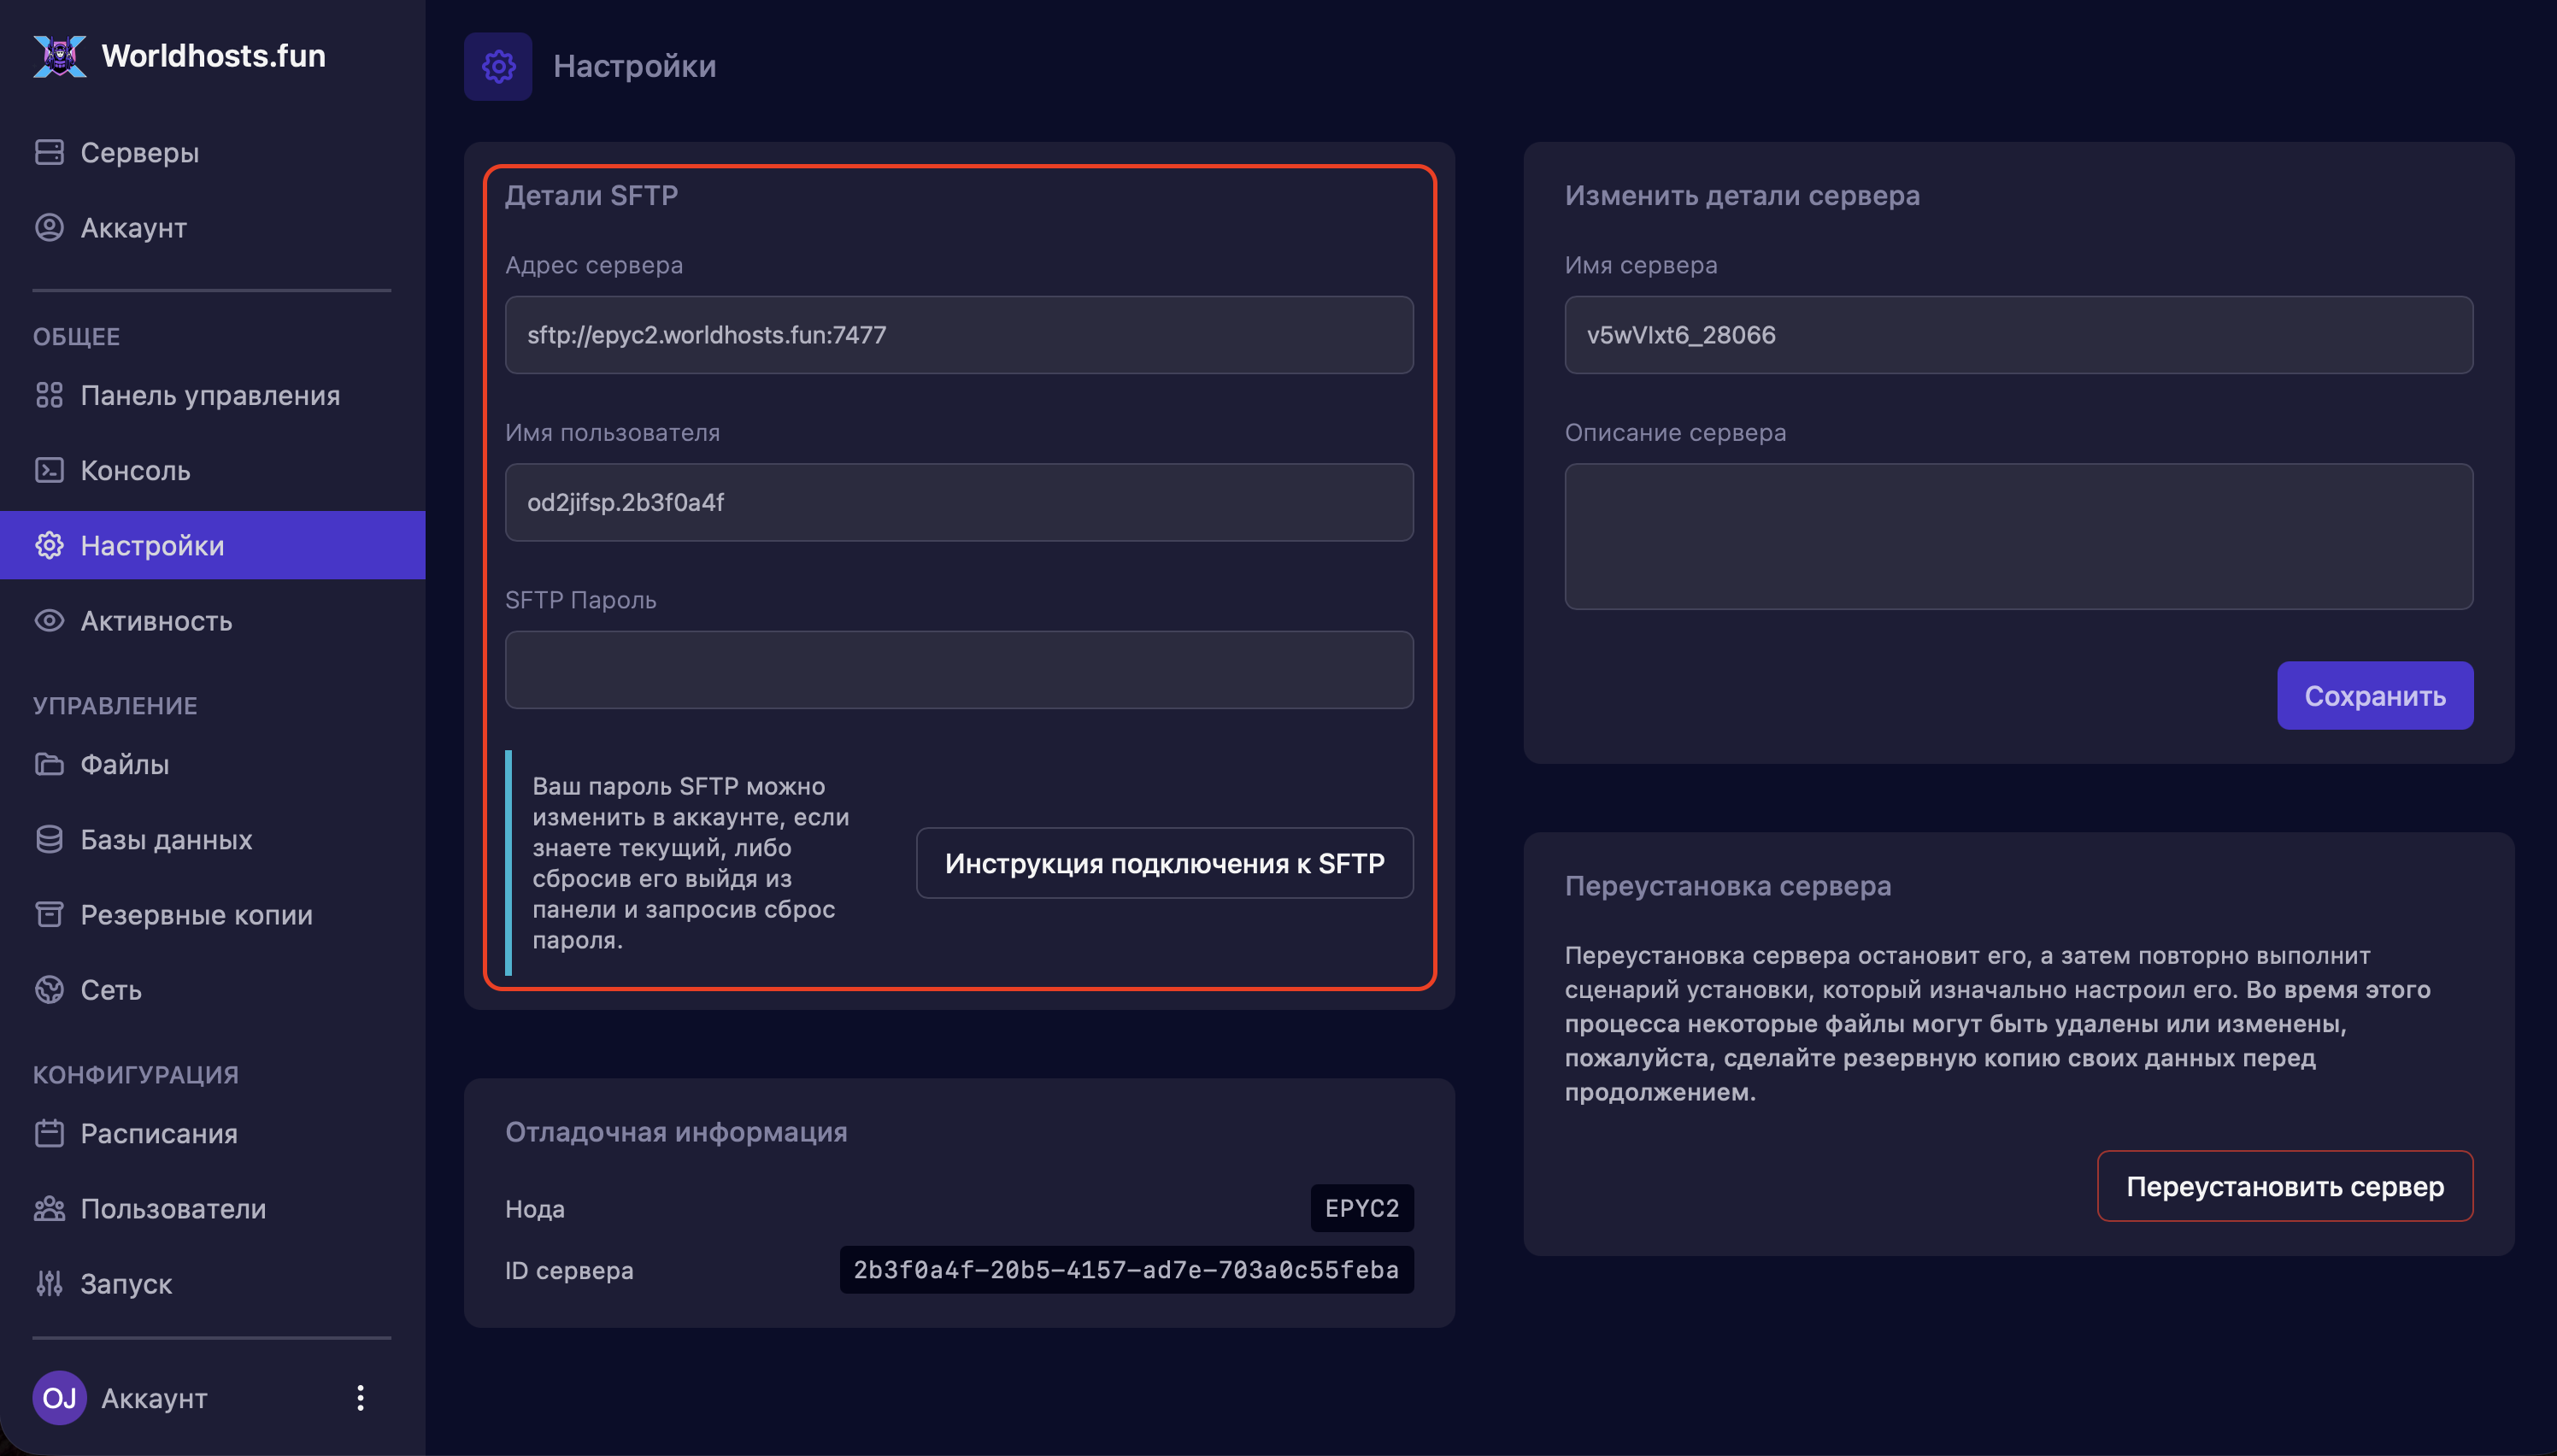Click the Базы данных database icon
The image size is (2557, 1456).
point(49,839)
